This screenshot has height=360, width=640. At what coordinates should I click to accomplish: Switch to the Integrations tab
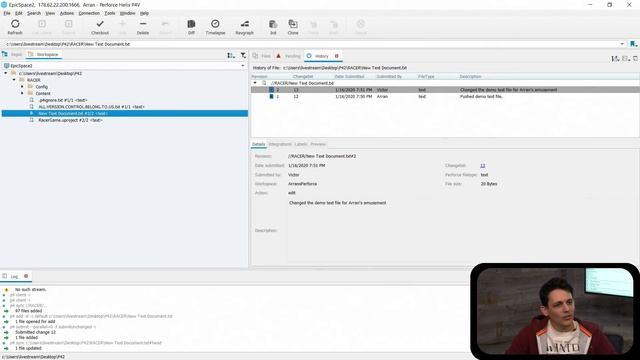tap(280, 144)
